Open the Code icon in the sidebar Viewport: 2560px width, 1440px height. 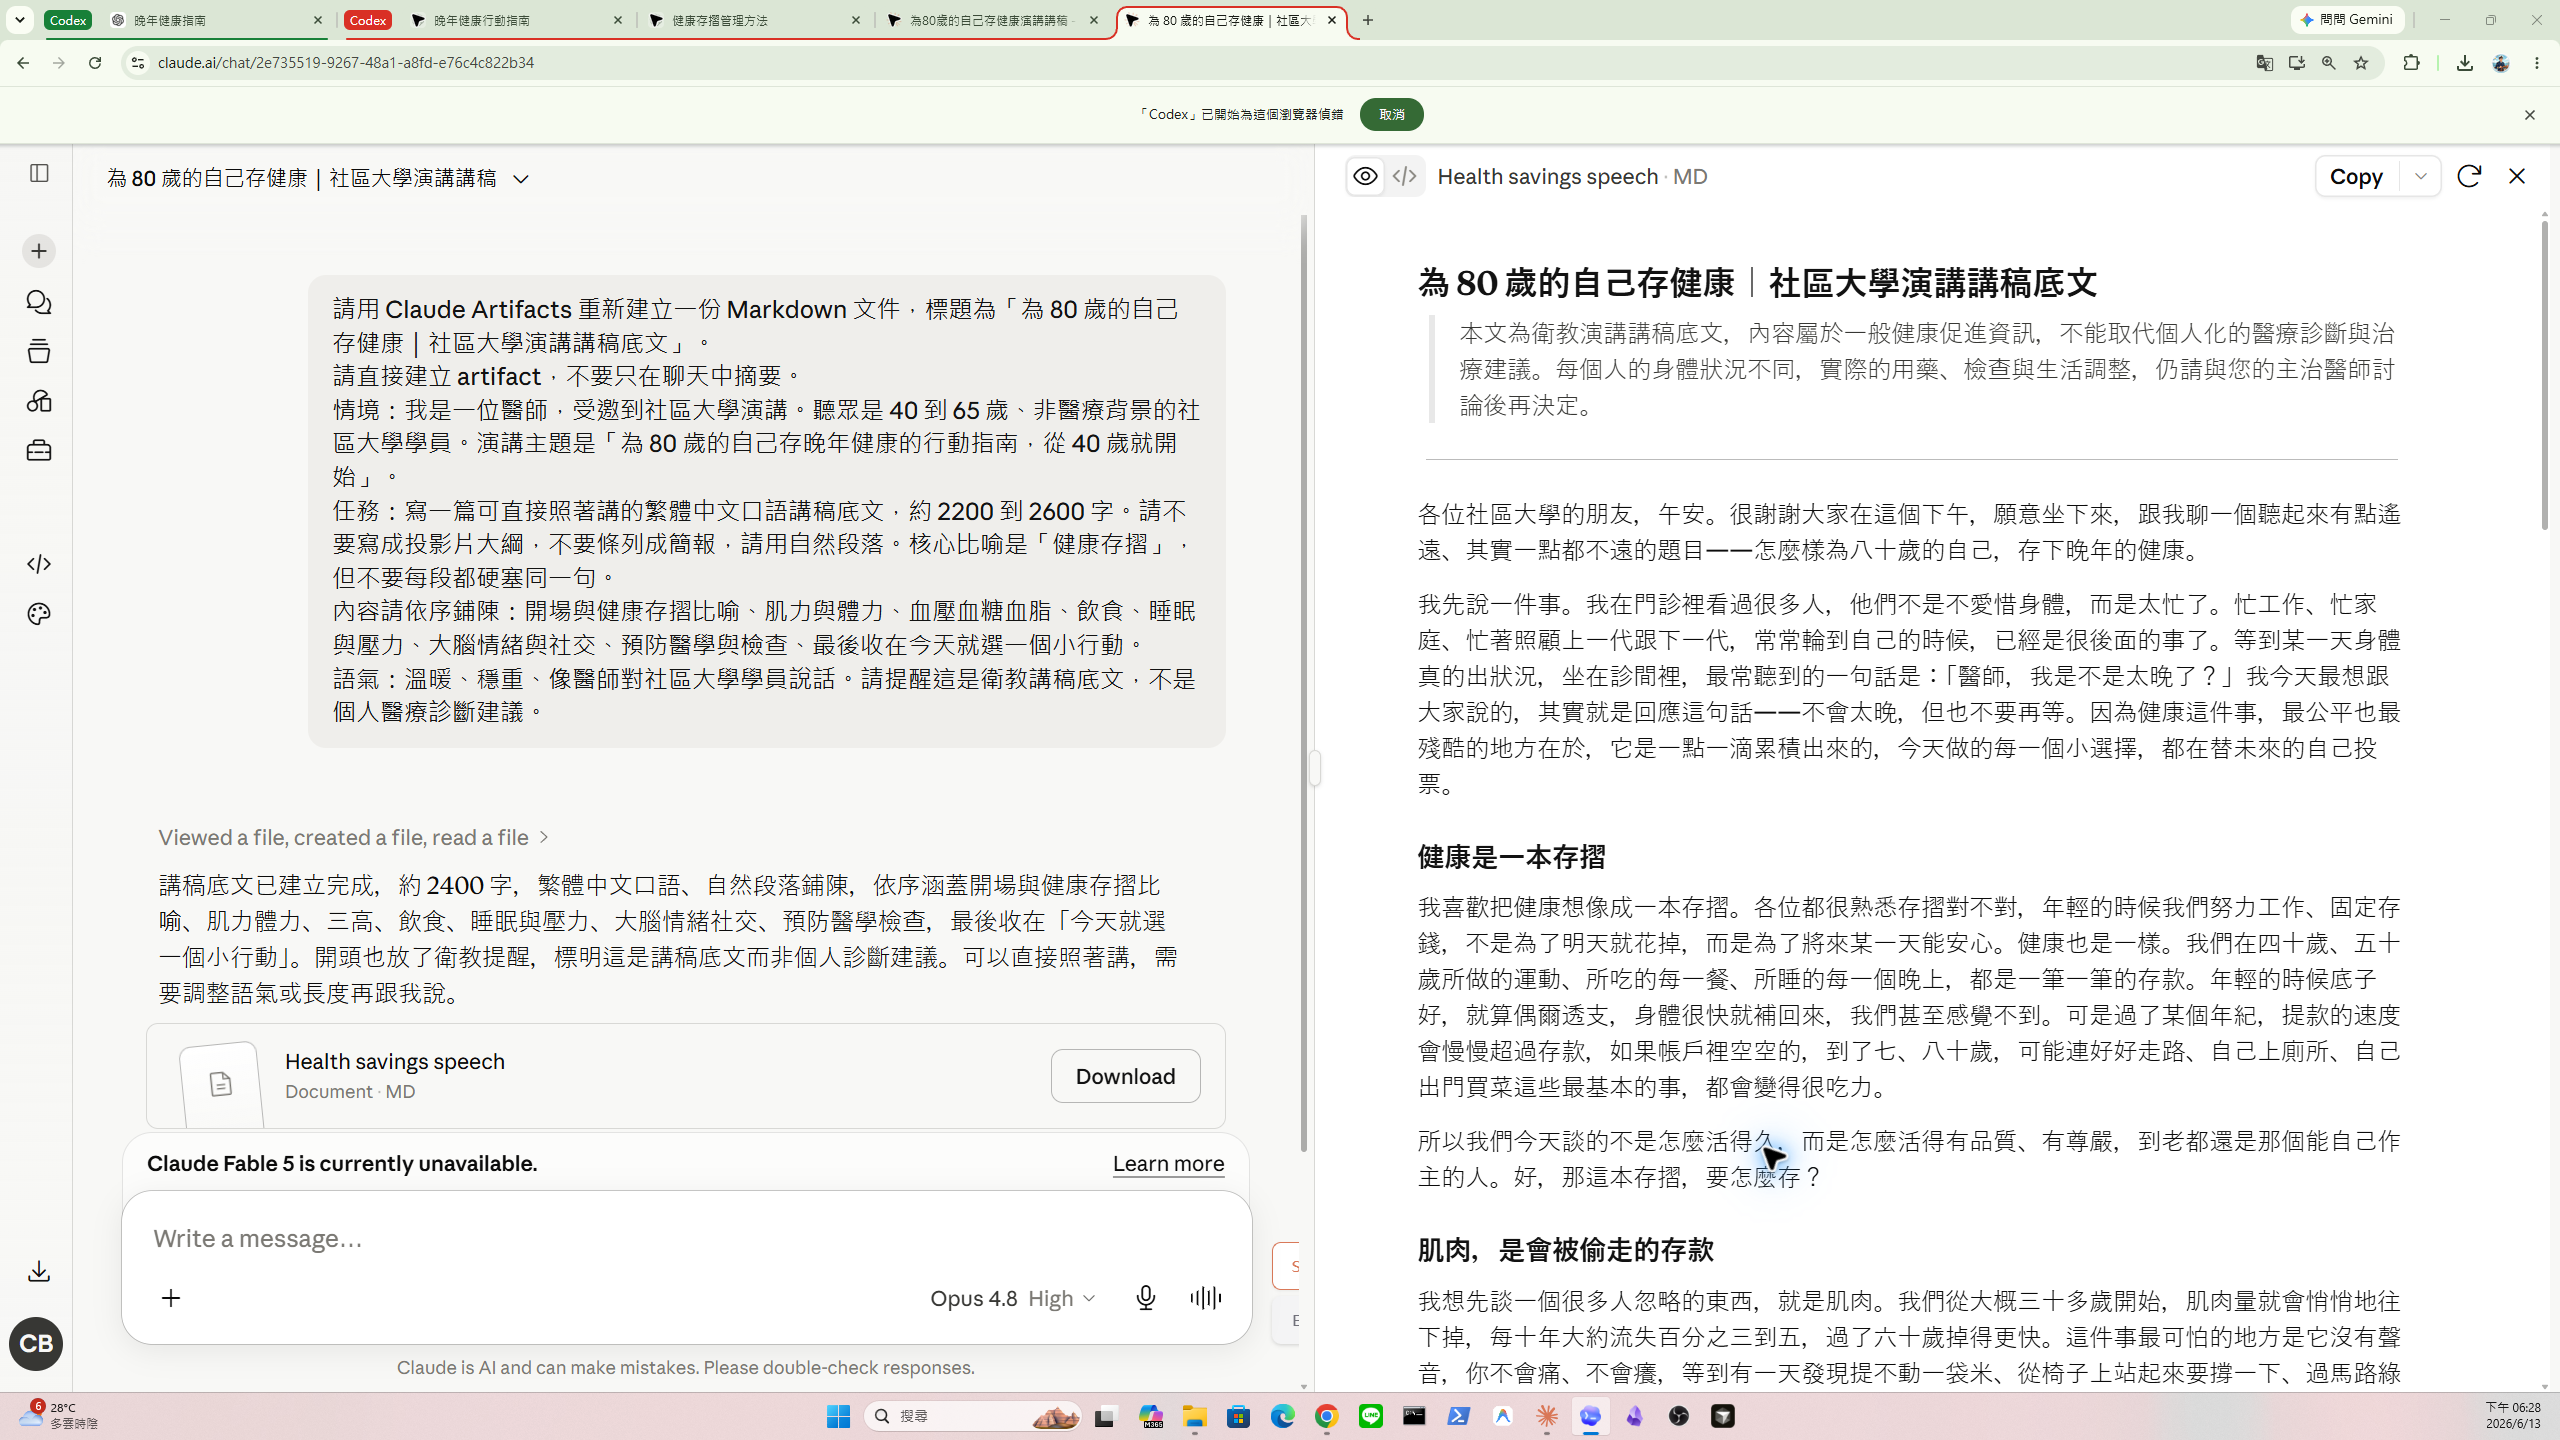tap(39, 564)
